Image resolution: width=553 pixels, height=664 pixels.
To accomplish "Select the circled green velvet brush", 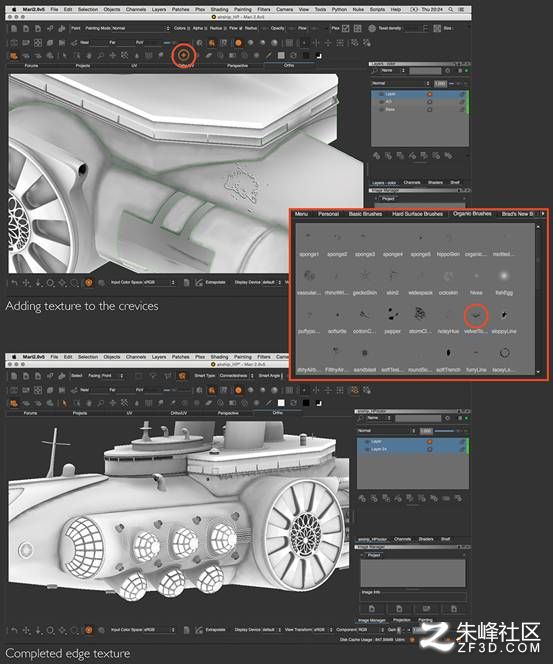I will (476, 315).
